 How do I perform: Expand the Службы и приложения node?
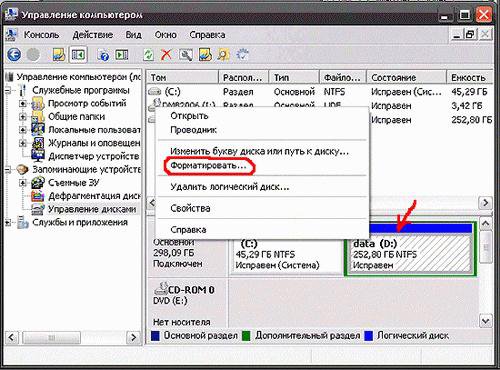[x=8, y=222]
